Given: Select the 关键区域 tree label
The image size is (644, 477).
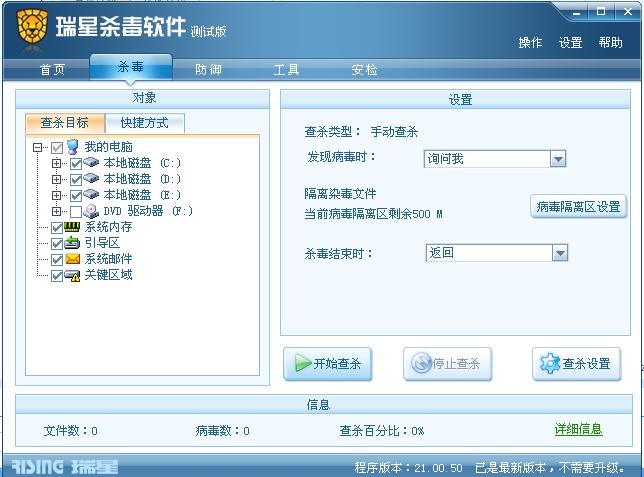Looking at the screenshot, I should 108,275.
